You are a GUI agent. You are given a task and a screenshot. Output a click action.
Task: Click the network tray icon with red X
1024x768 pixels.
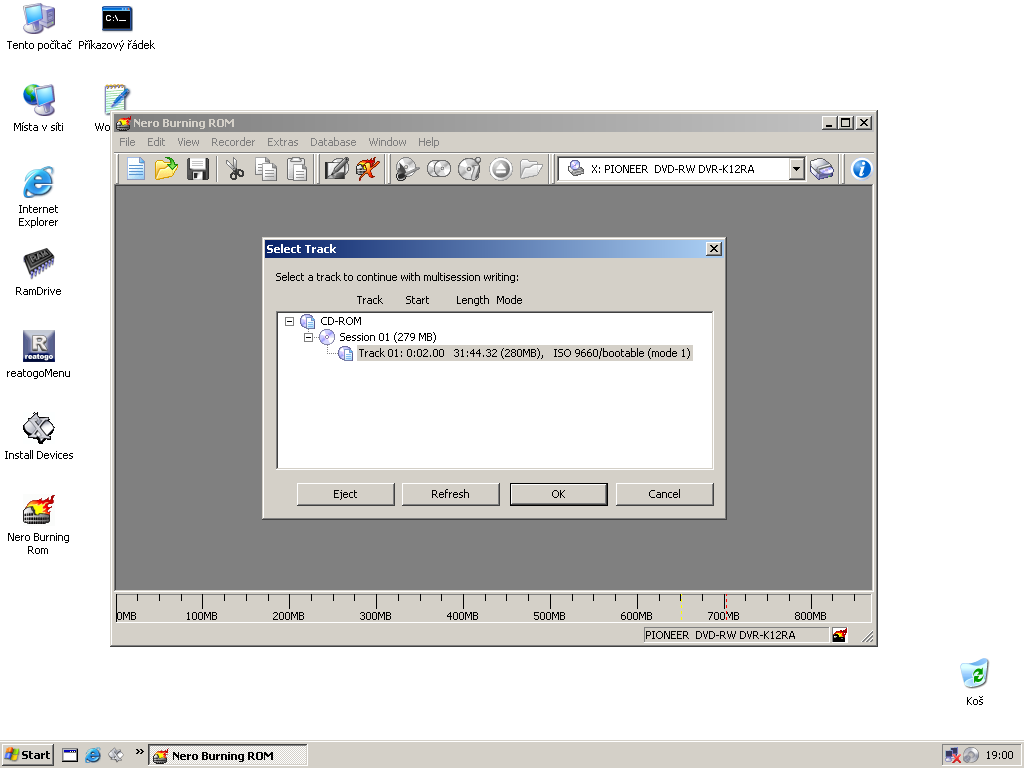pyautogui.click(x=952, y=756)
